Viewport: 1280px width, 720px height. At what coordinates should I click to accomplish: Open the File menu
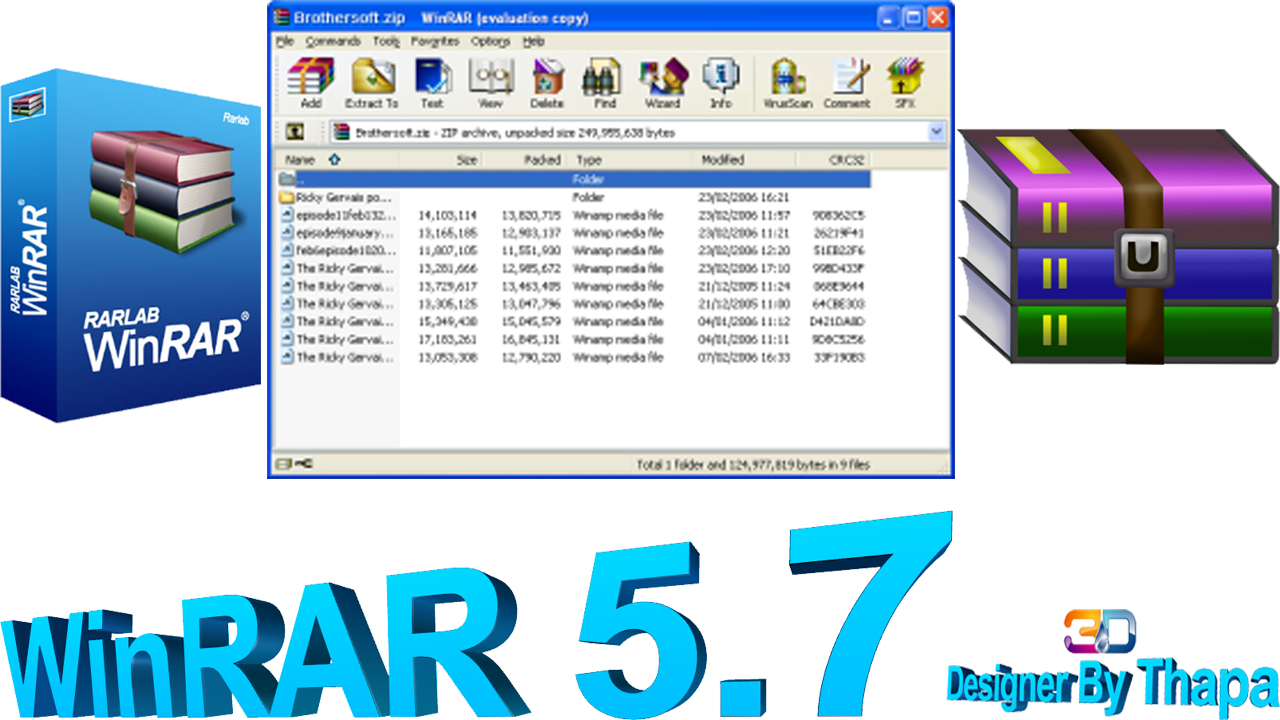click(285, 41)
